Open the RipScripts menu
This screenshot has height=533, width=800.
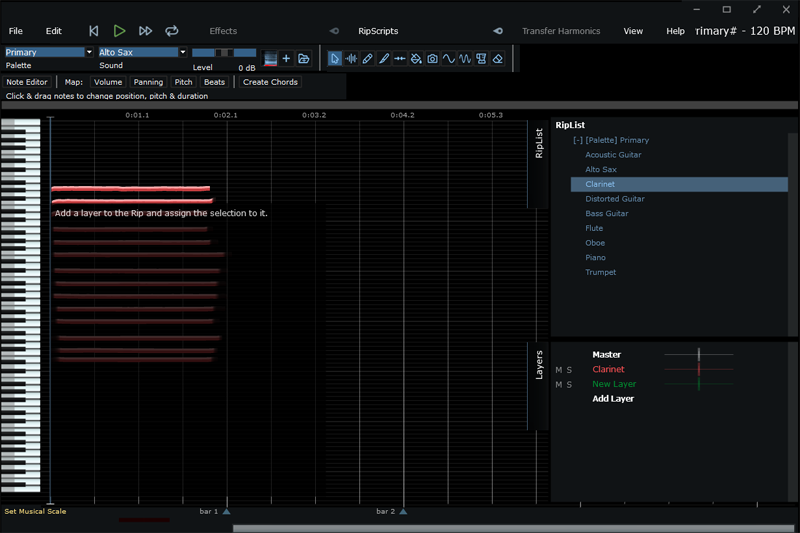(378, 31)
